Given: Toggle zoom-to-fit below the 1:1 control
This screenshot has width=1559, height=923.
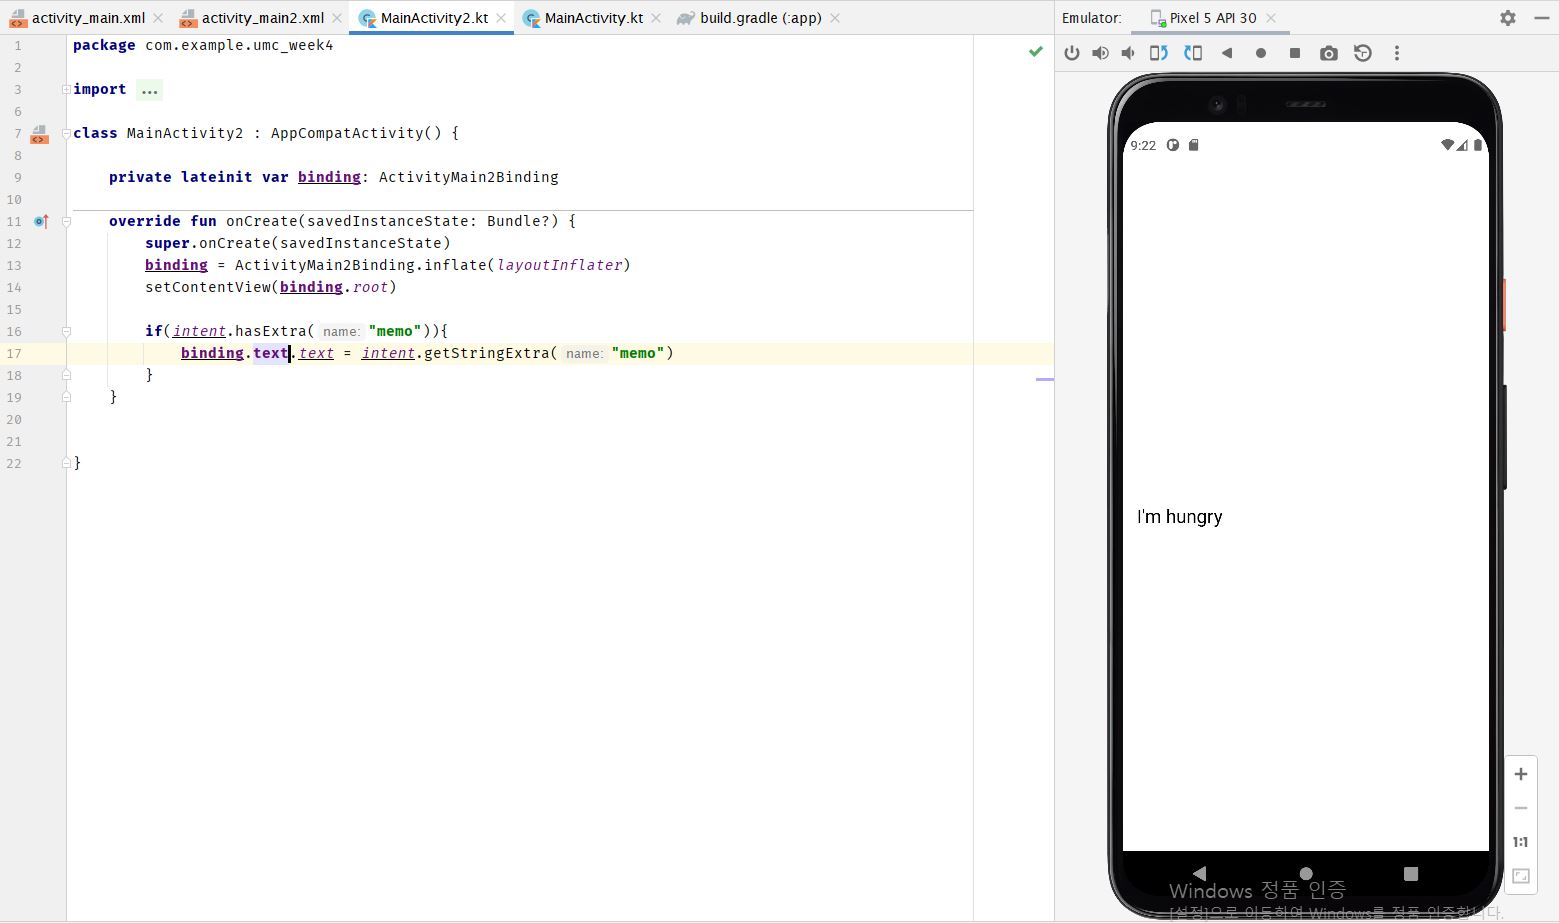Looking at the screenshot, I should (x=1520, y=876).
